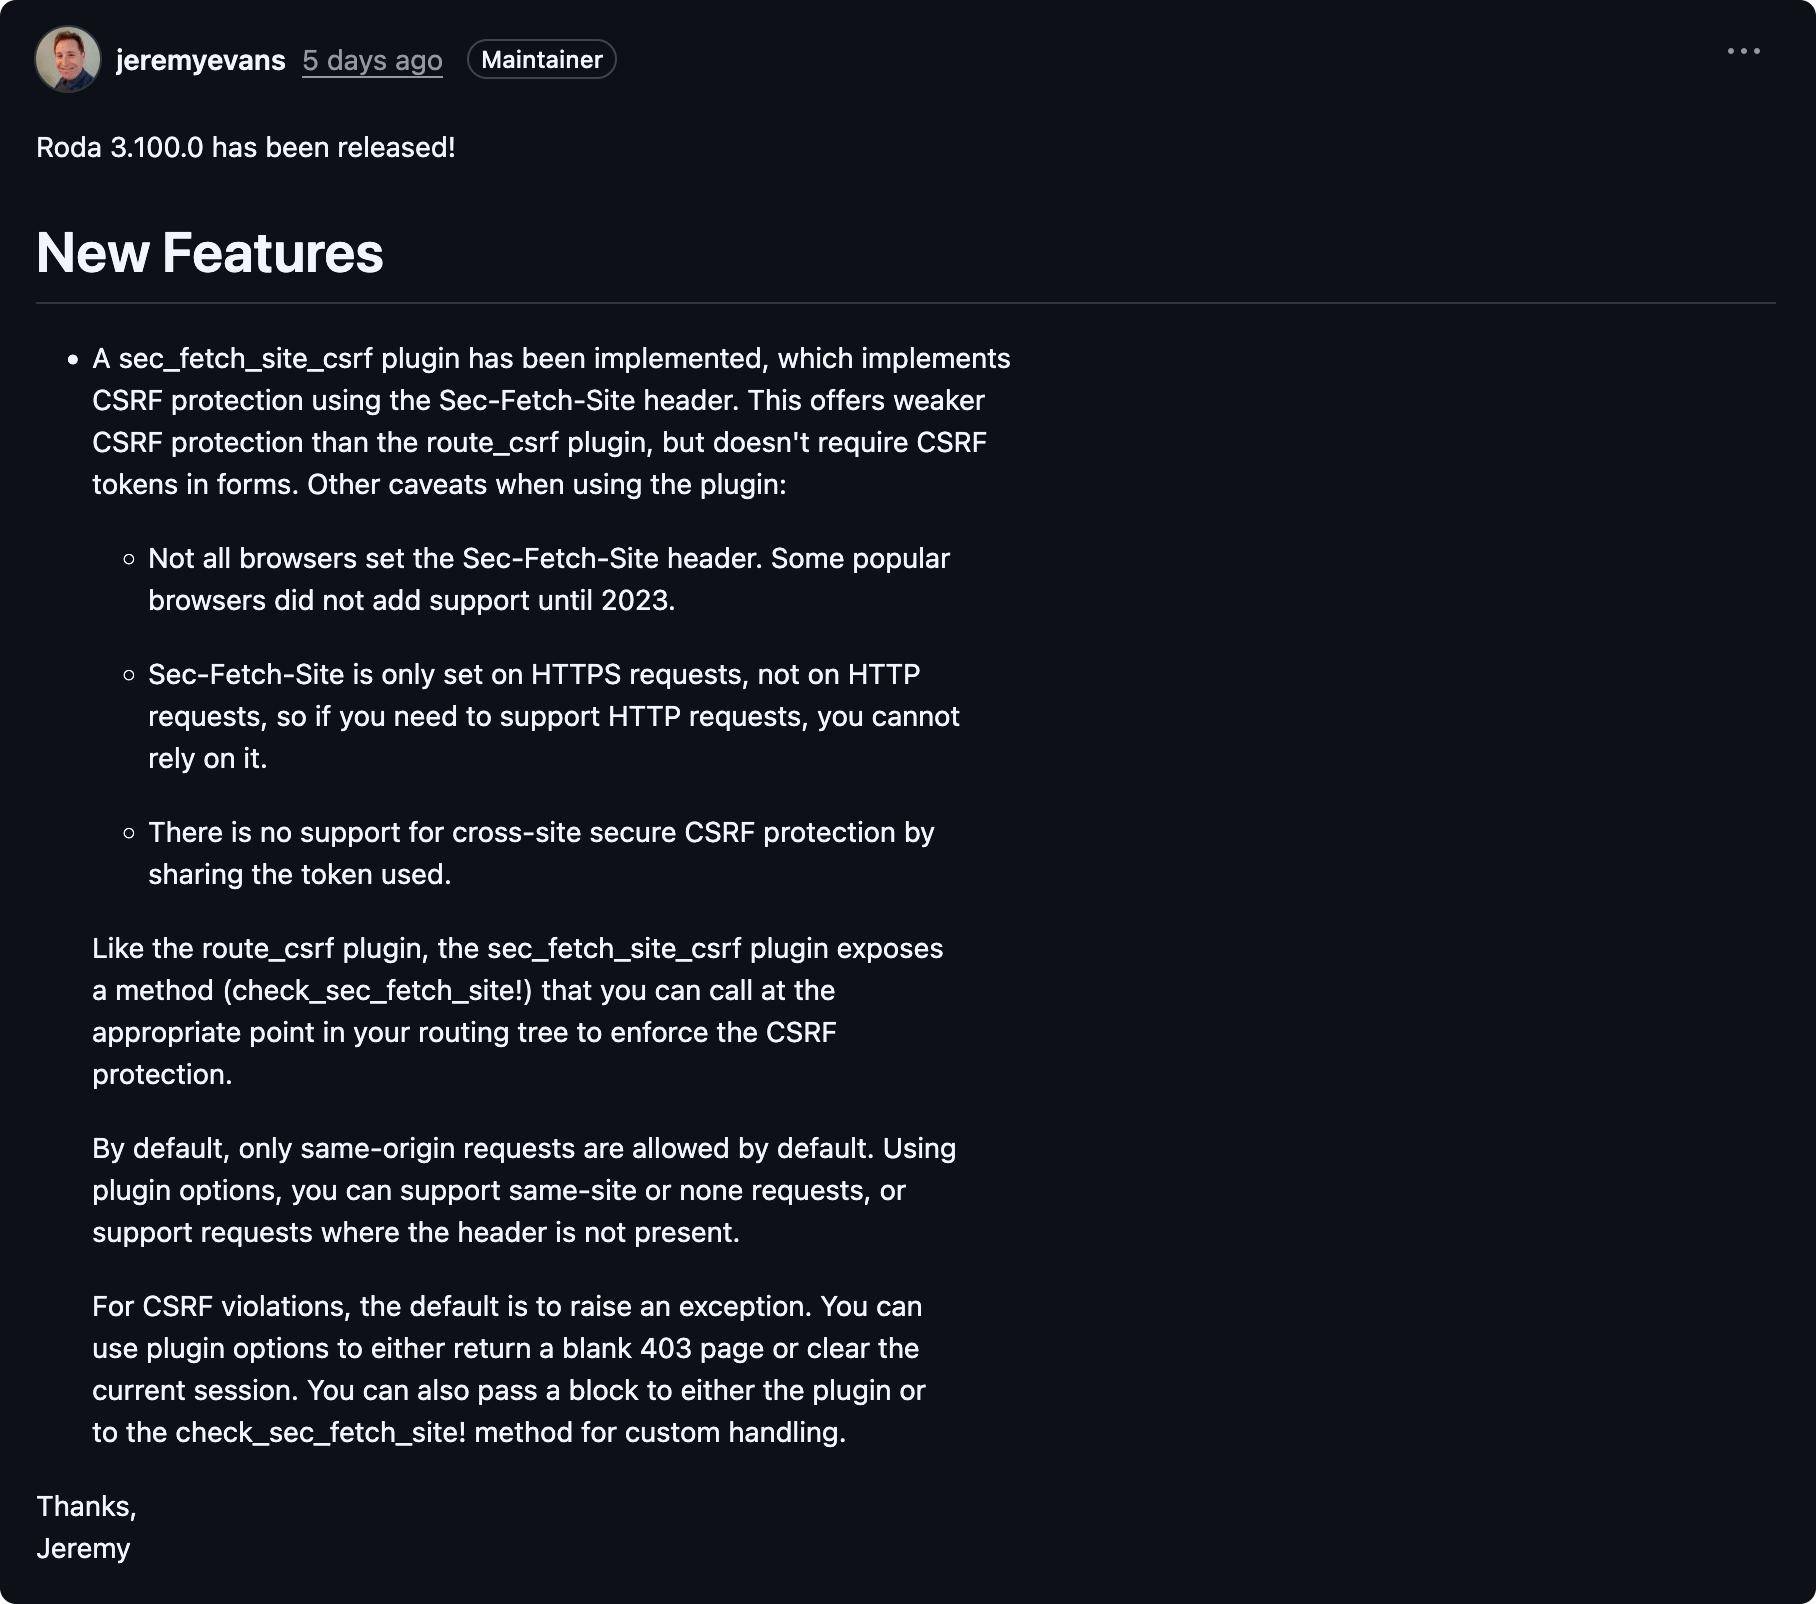Click the 'Jeremy' signature text
This screenshot has height=1604, width=1816.
click(x=83, y=1548)
